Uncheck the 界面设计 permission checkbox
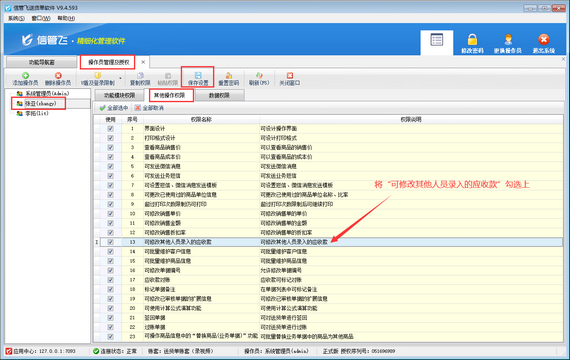 (x=111, y=128)
